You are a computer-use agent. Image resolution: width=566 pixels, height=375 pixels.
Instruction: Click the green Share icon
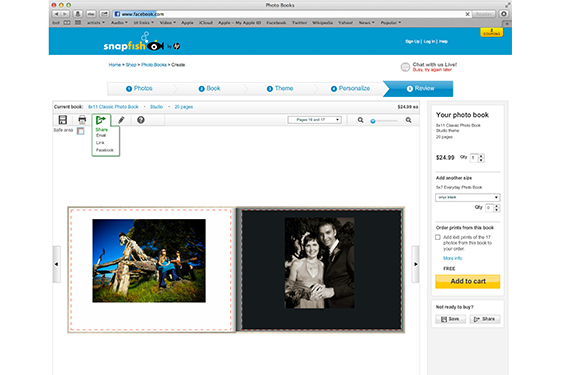tap(101, 120)
